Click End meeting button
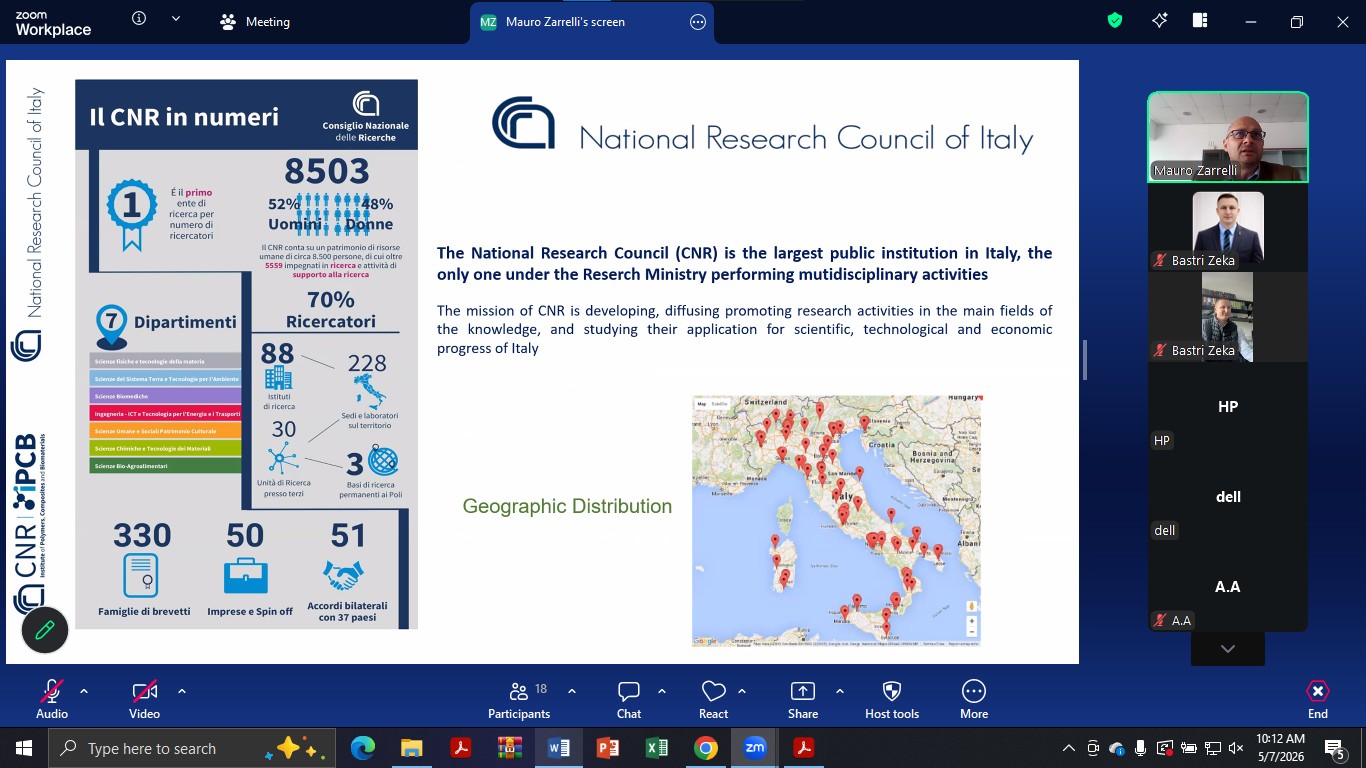The image size is (1366, 768). 1318,699
